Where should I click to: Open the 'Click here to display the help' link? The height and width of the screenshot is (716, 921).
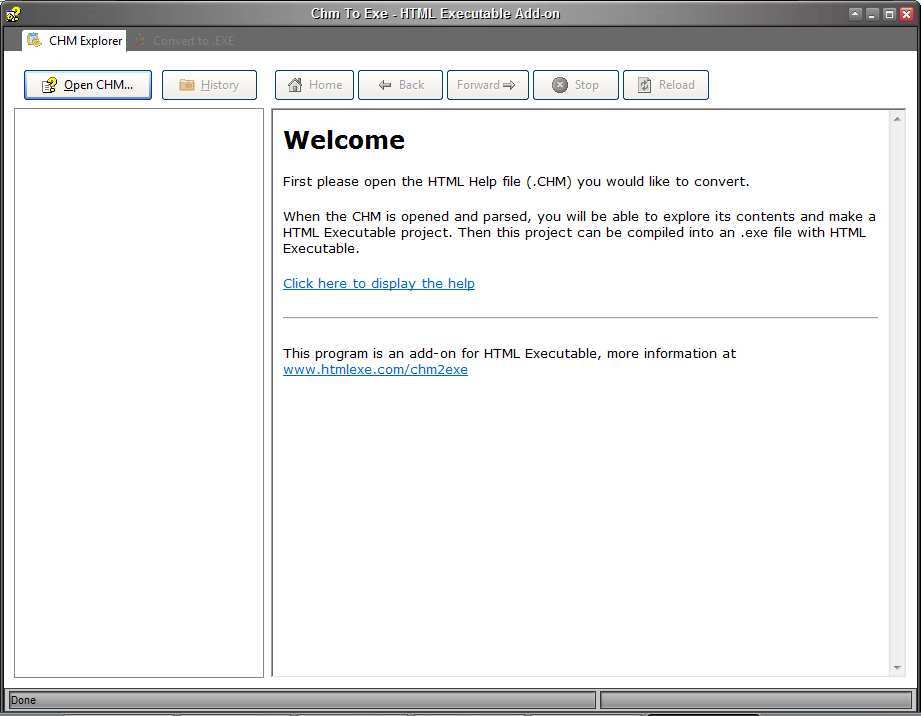coord(378,283)
